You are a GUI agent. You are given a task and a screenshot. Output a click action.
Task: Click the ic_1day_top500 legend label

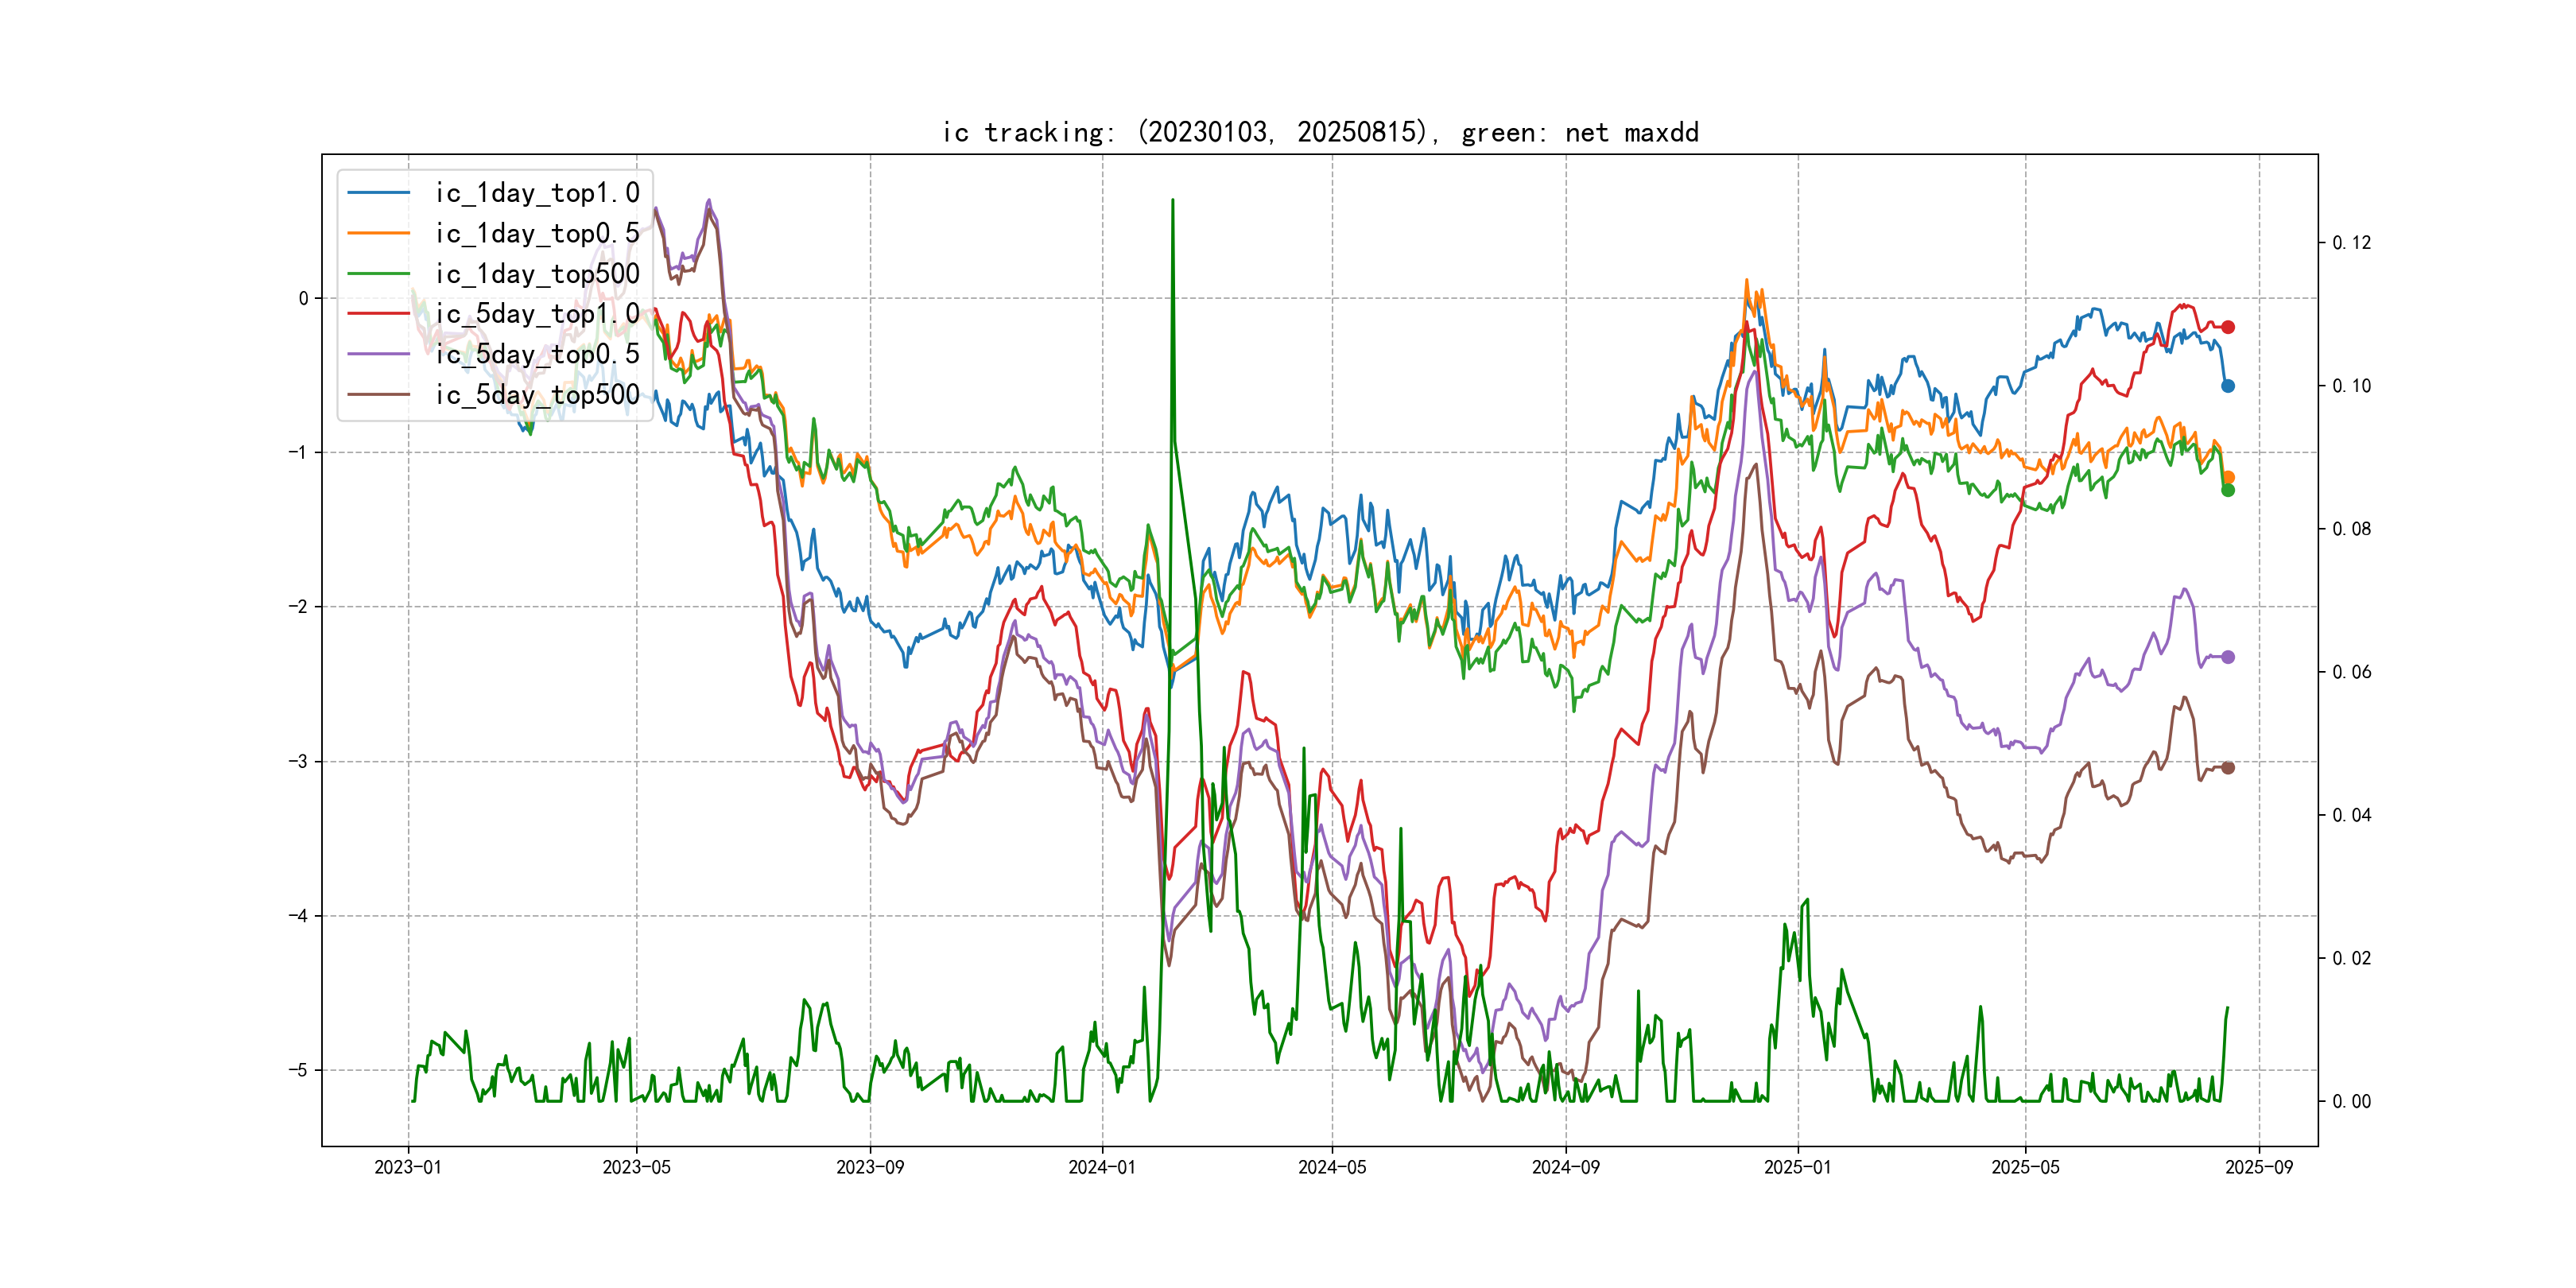click(x=537, y=274)
